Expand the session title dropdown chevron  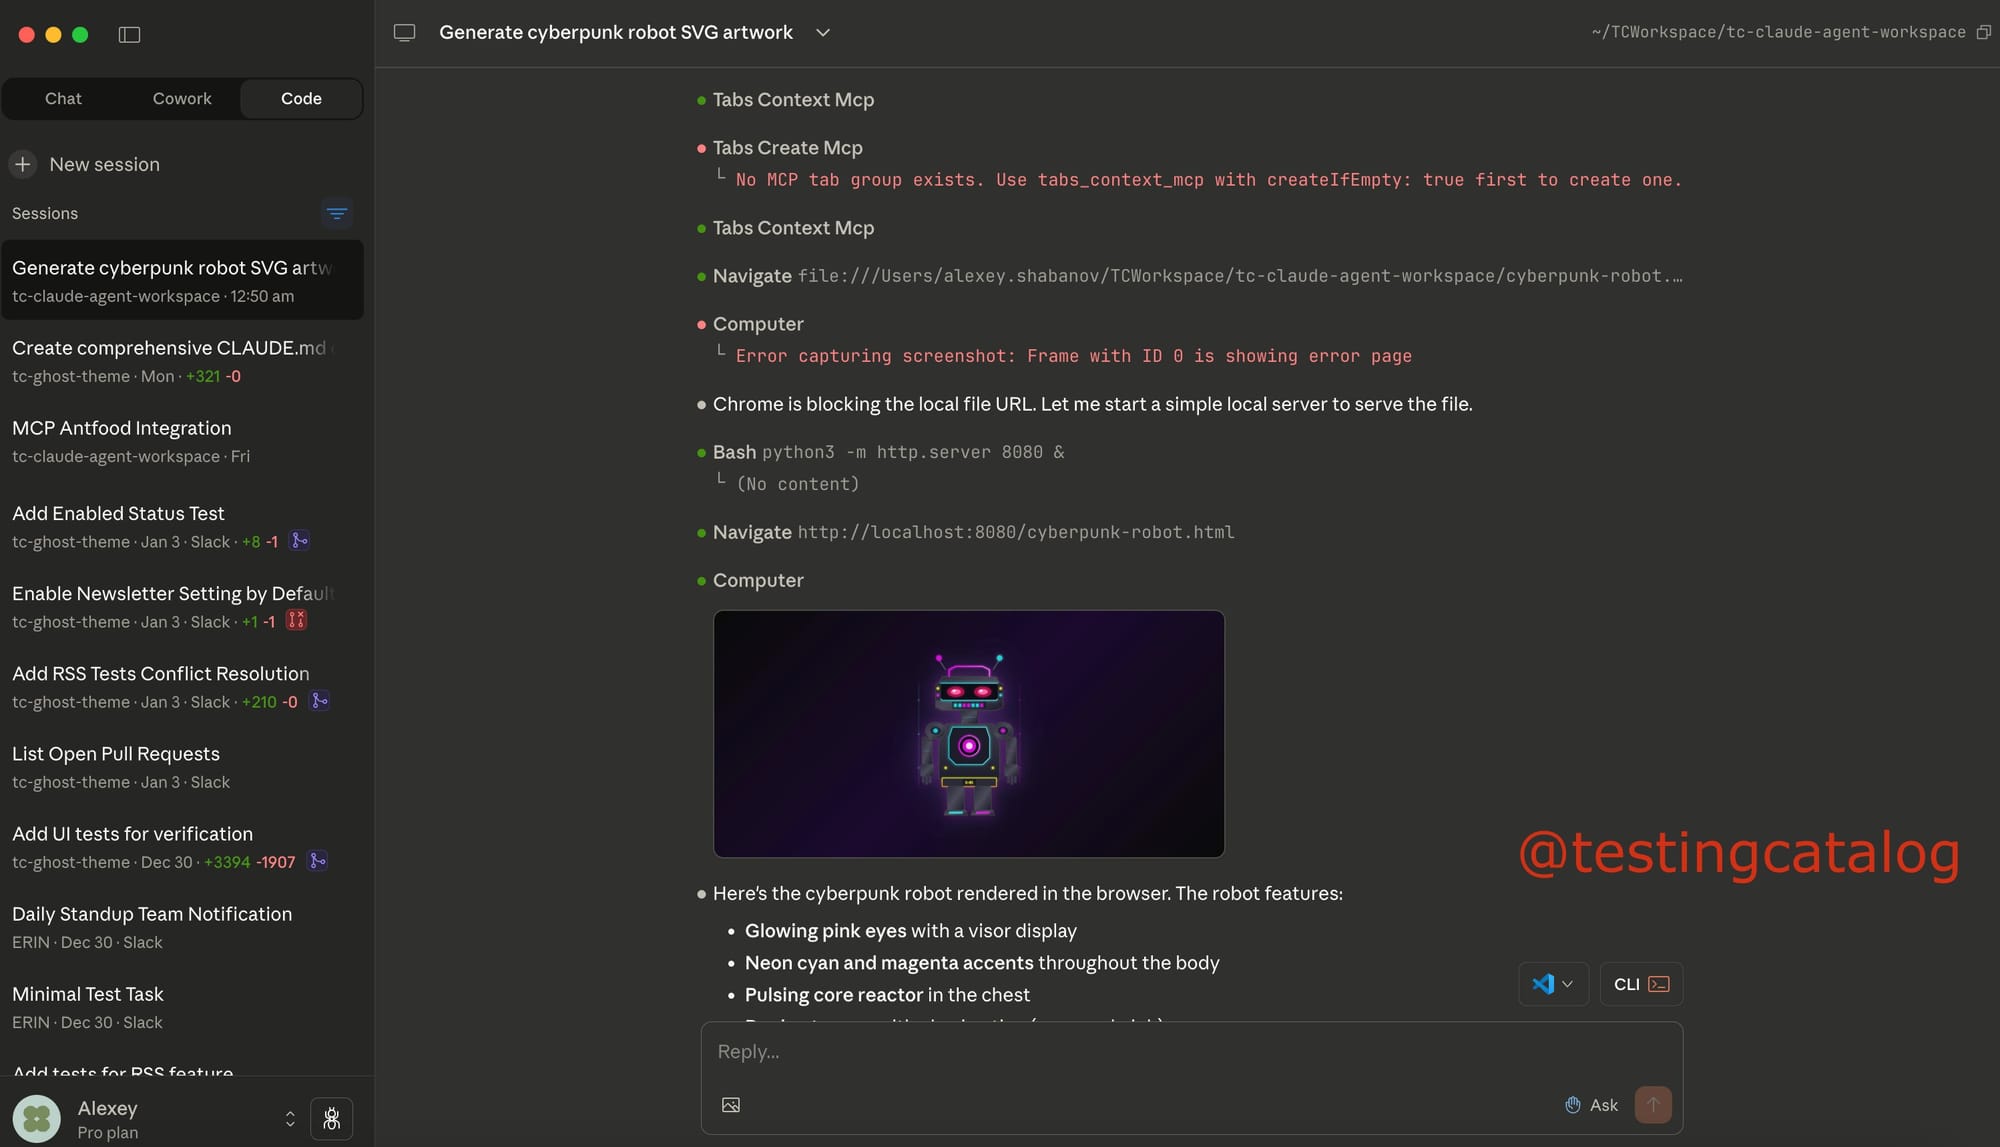(x=823, y=32)
